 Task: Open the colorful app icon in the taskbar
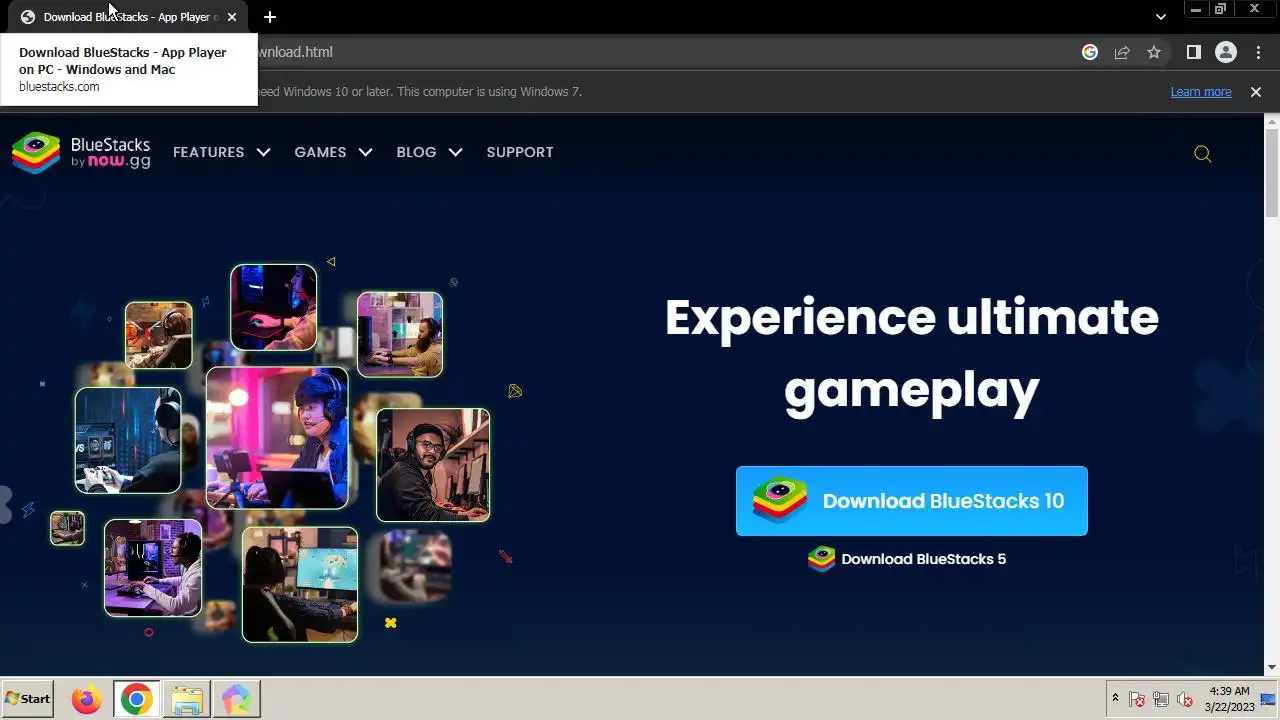point(237,699)
